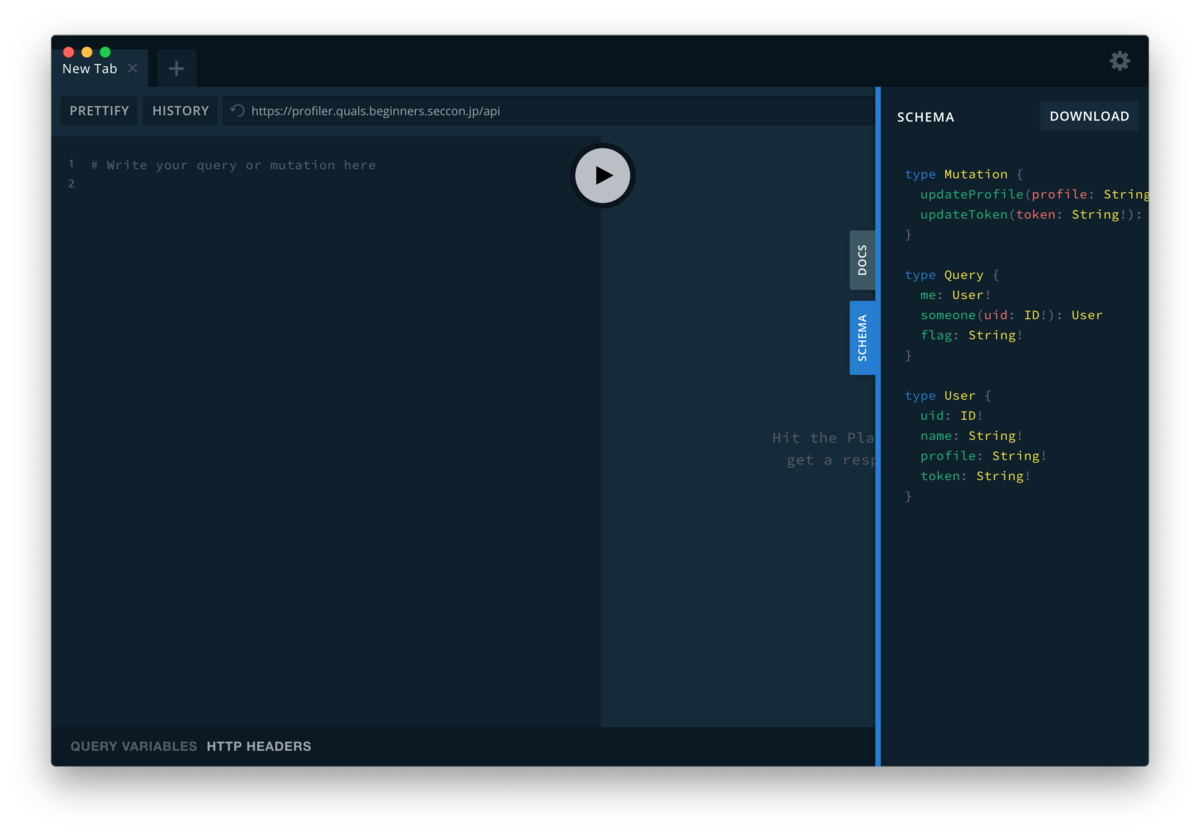Close the New Tab tab
The width and height of the screenshot is (1200, 834).
click(x=133, y=68)
